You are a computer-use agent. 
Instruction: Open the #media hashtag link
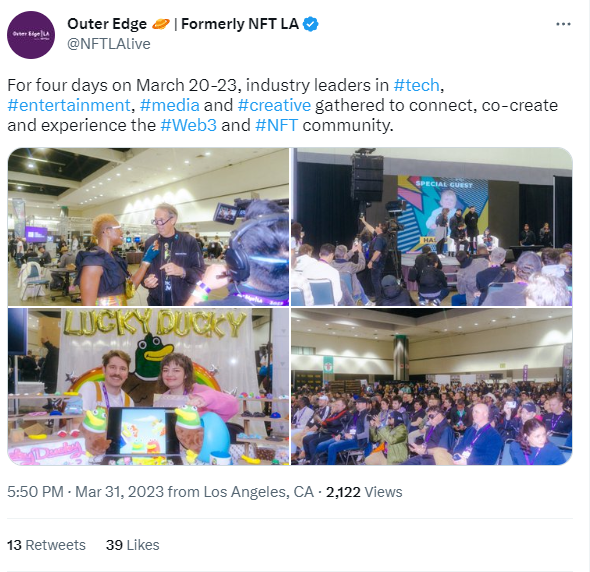(x=170, y=105)
